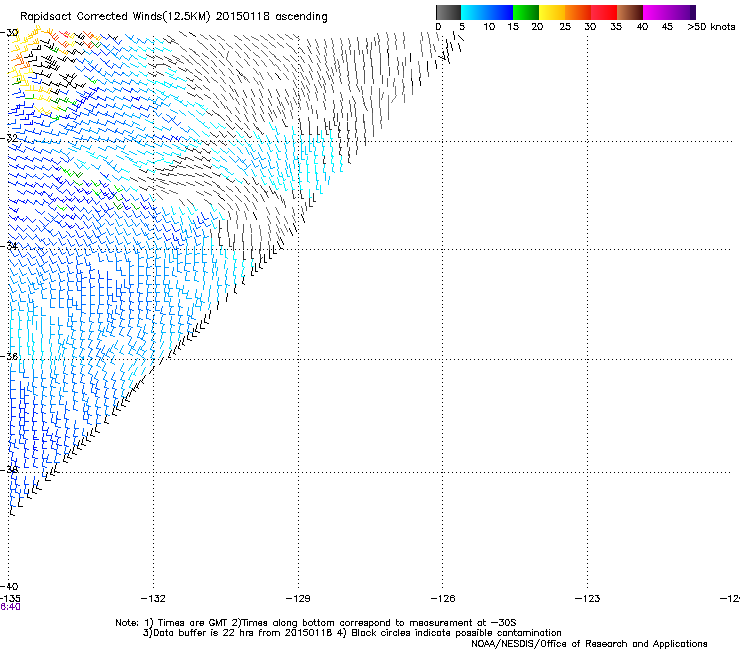Screen dimensions: 740x650
Task: Click the gray 0-5 knots legend color
Action: click(x=448, y=12)
